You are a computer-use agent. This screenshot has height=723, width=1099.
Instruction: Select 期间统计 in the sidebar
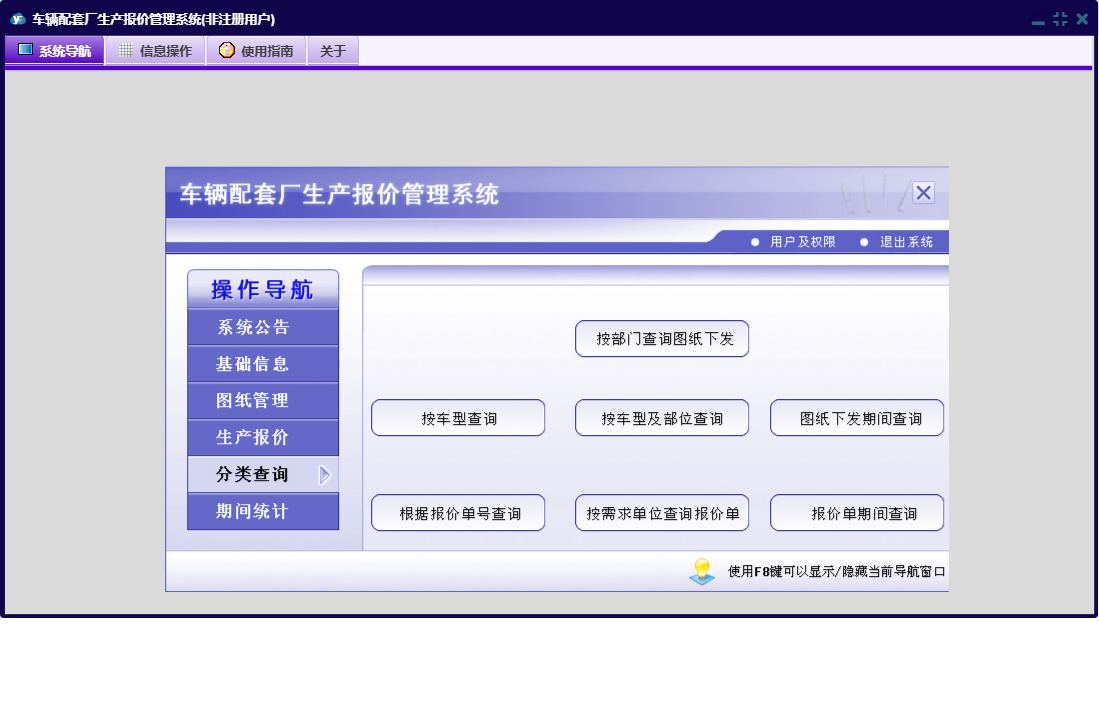[263, 511]
